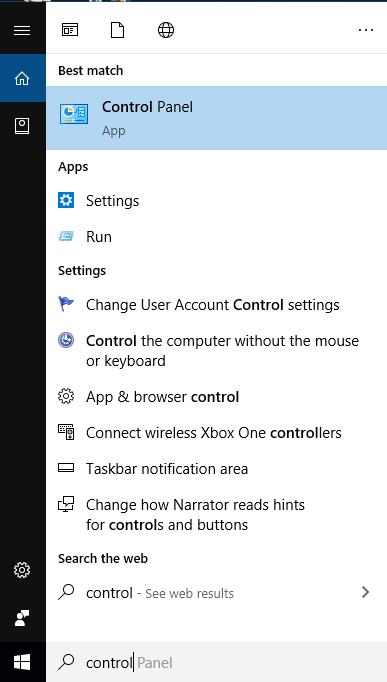
Task: Click the blue Settings gear icon
Action: [x=66, y=201]
